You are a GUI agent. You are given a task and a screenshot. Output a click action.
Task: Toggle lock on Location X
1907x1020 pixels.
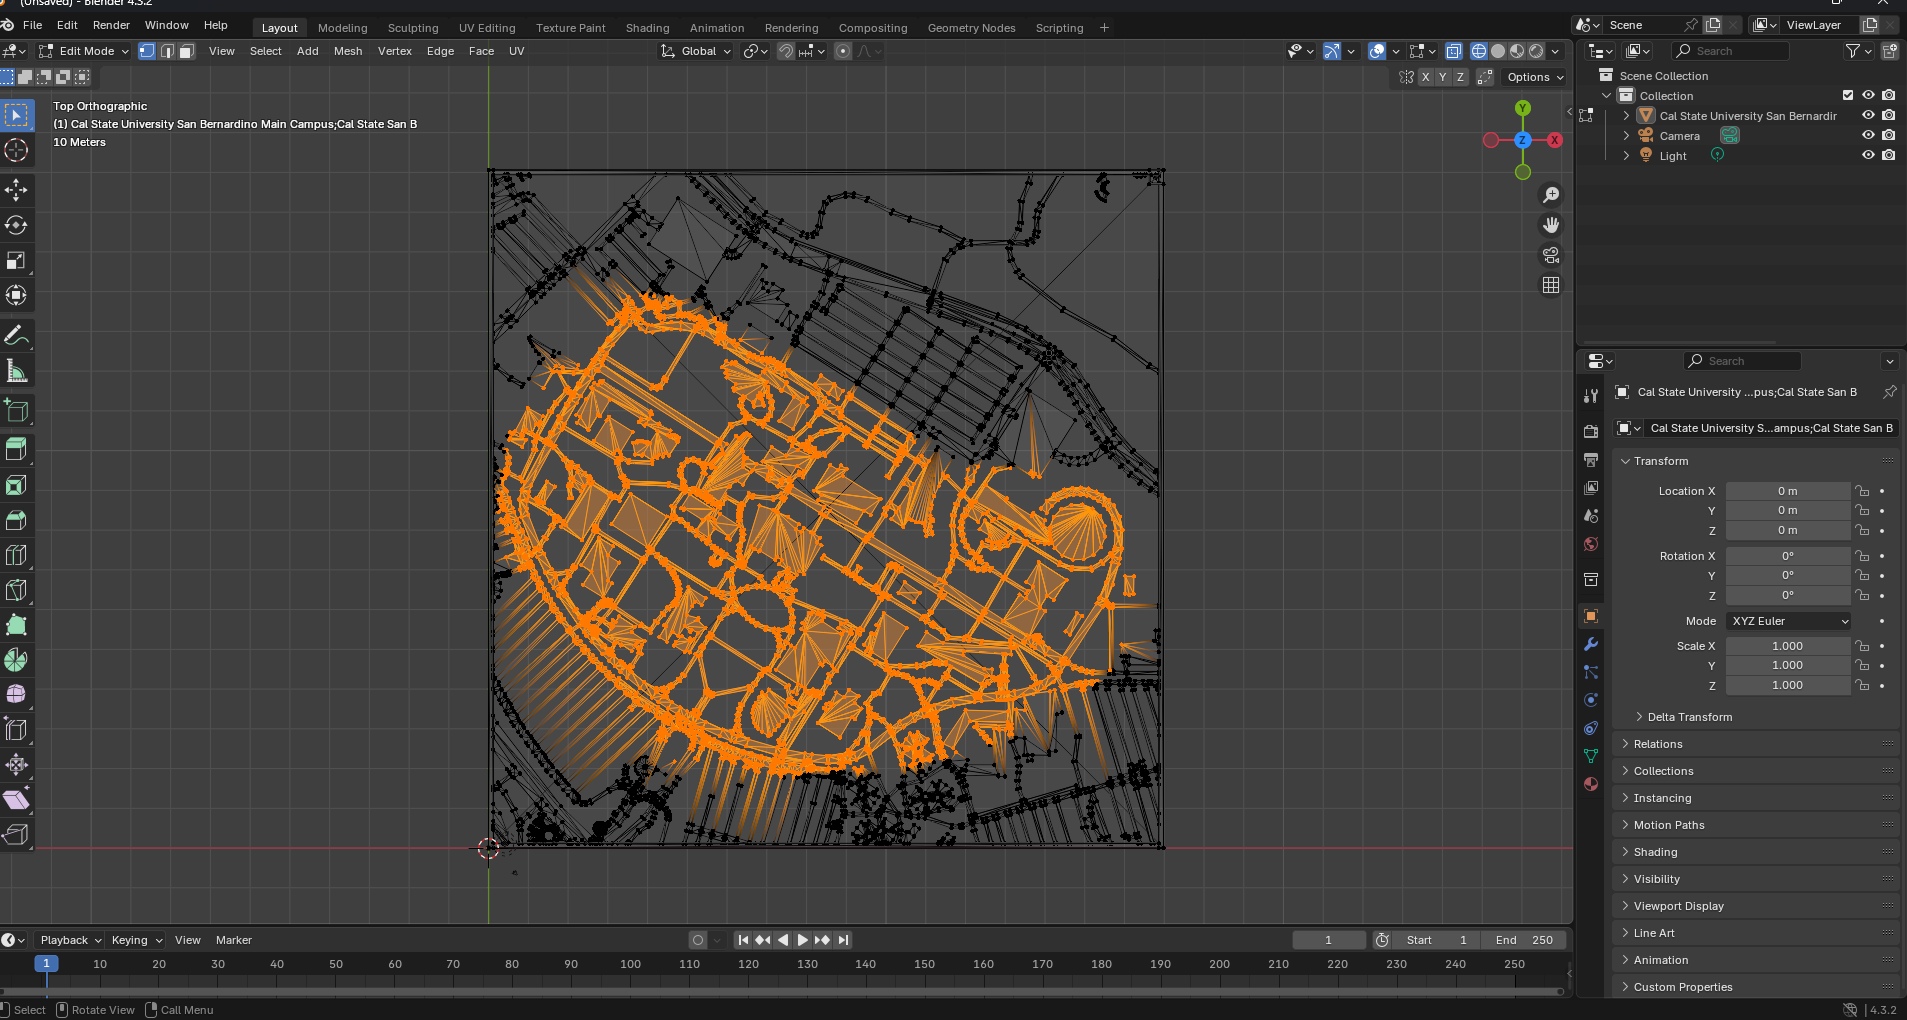point(1862,491)
